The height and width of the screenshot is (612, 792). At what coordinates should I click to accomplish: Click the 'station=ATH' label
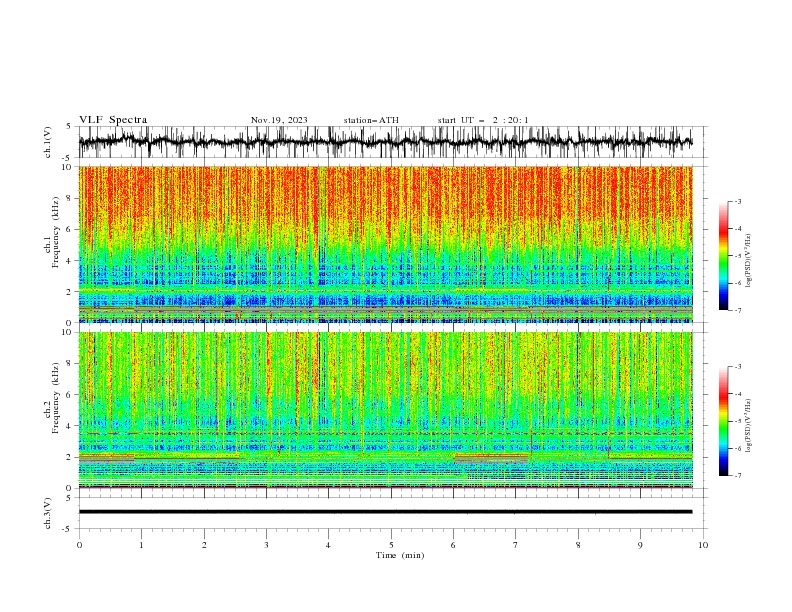click(371, 120)
